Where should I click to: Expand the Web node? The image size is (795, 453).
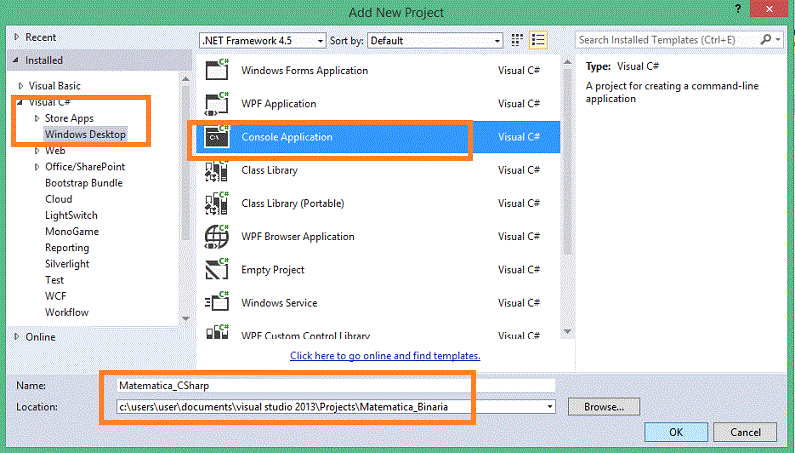37,151
